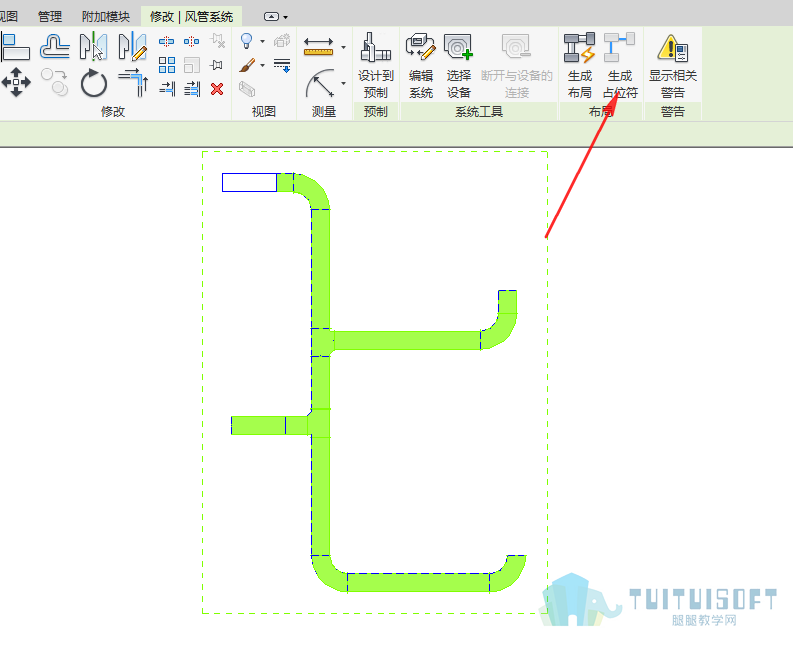The width and height of the screenshot is (793, 652).
Task: Click the grayed-out selection box icon
Action: (247, 89)
